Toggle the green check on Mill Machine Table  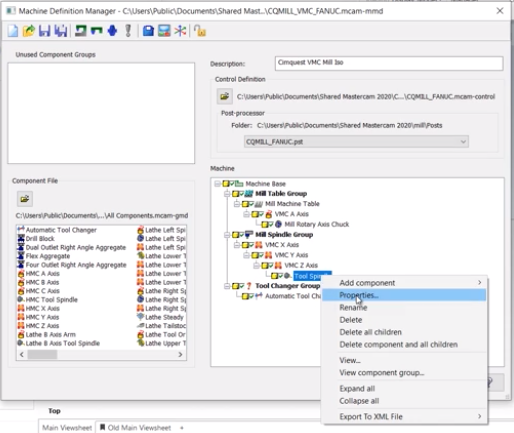(251, 203)
